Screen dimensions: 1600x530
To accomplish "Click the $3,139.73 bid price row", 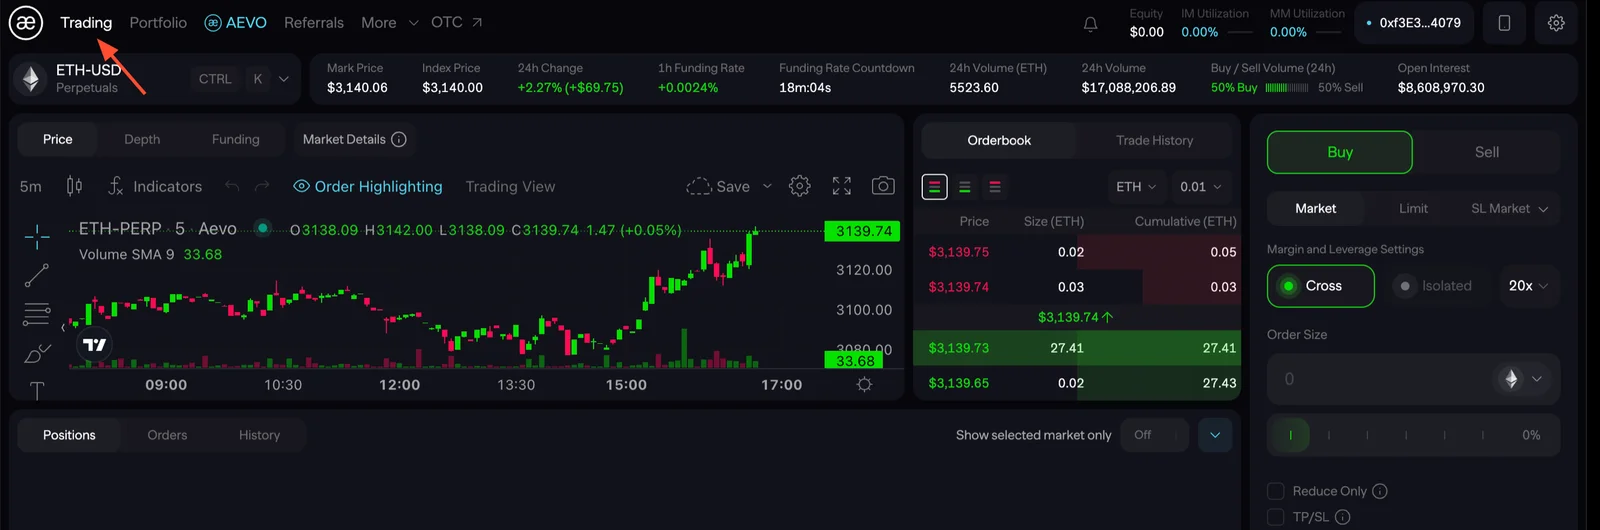I will coord(1077,348).
